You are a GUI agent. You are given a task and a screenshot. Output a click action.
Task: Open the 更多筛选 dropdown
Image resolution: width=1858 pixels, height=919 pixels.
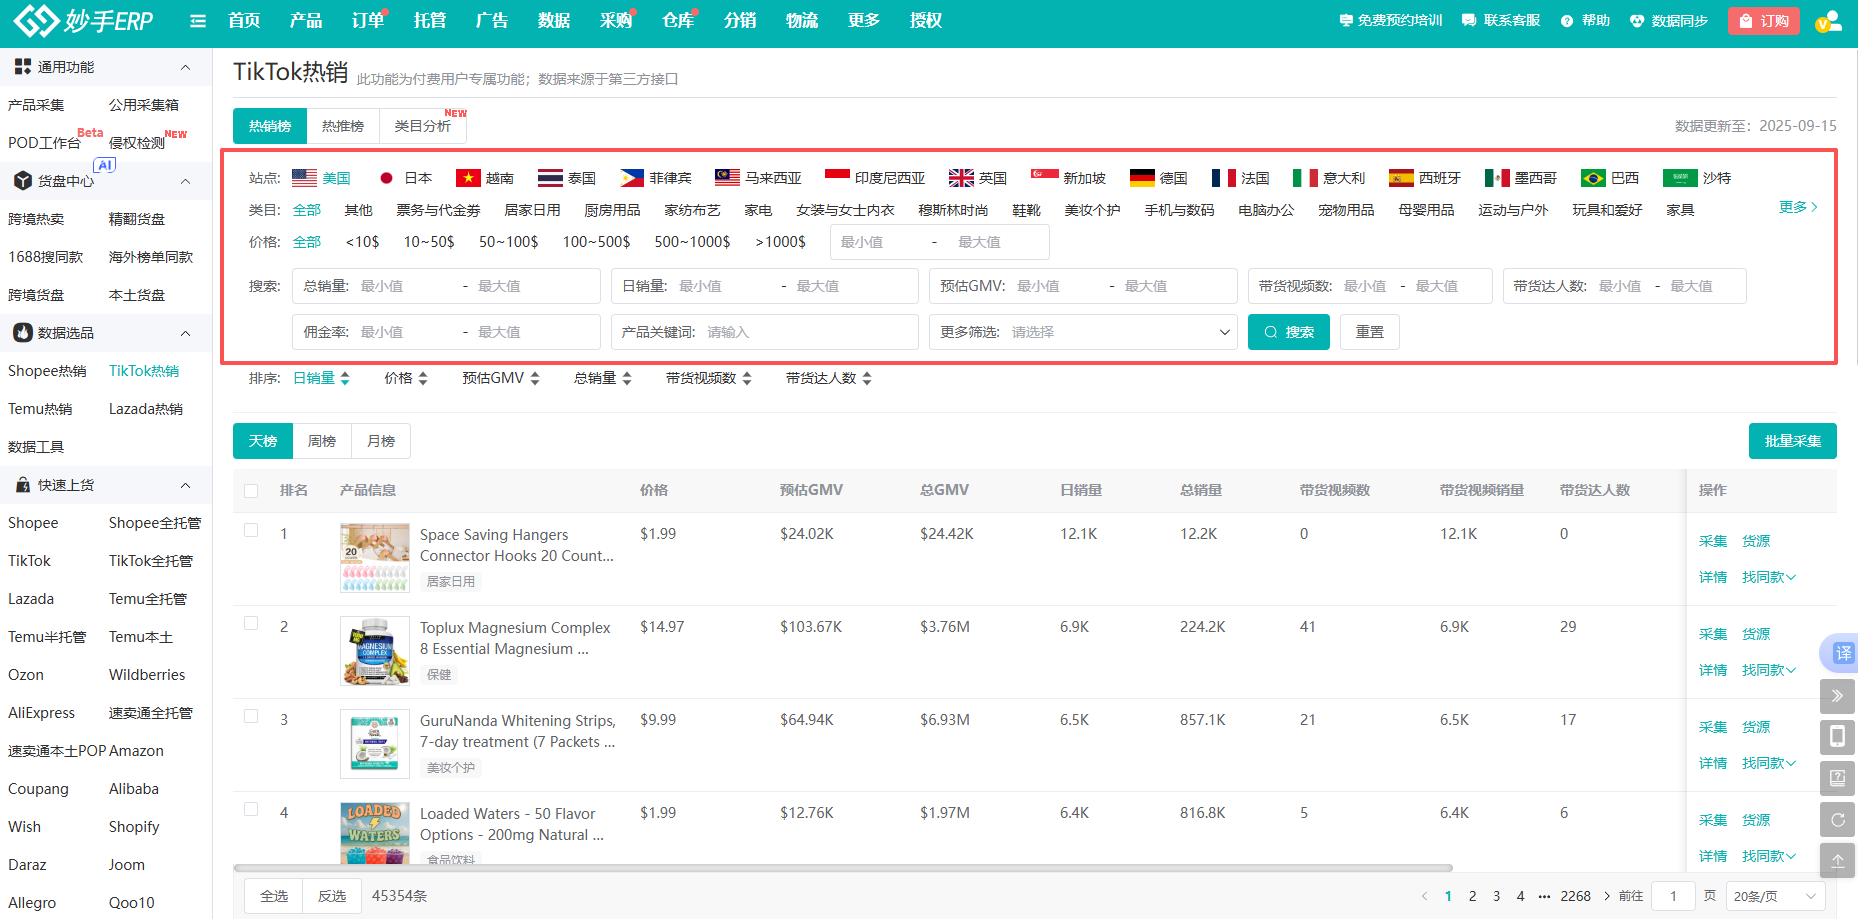(x=1083, y=332)
